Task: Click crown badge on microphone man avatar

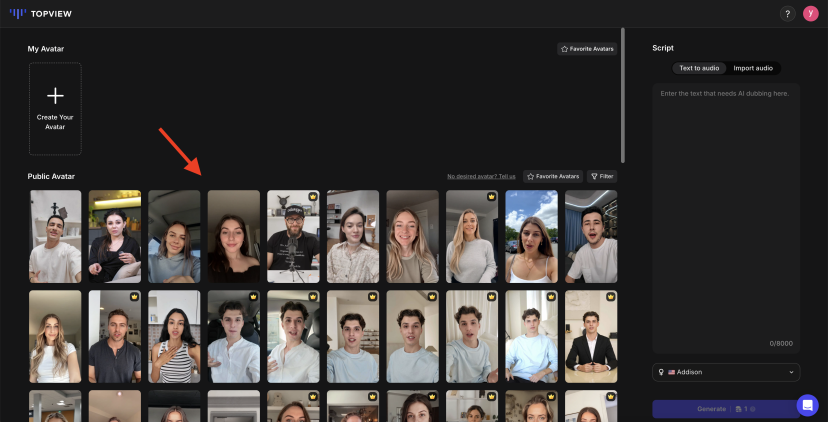Action: click(313, 196)
